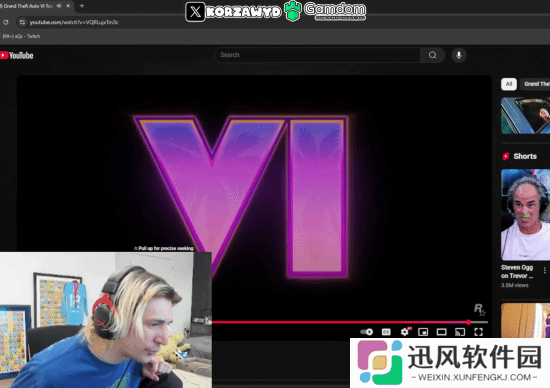Open the first recommended video thumbnail
550x388 pixels.
[525, 116]
